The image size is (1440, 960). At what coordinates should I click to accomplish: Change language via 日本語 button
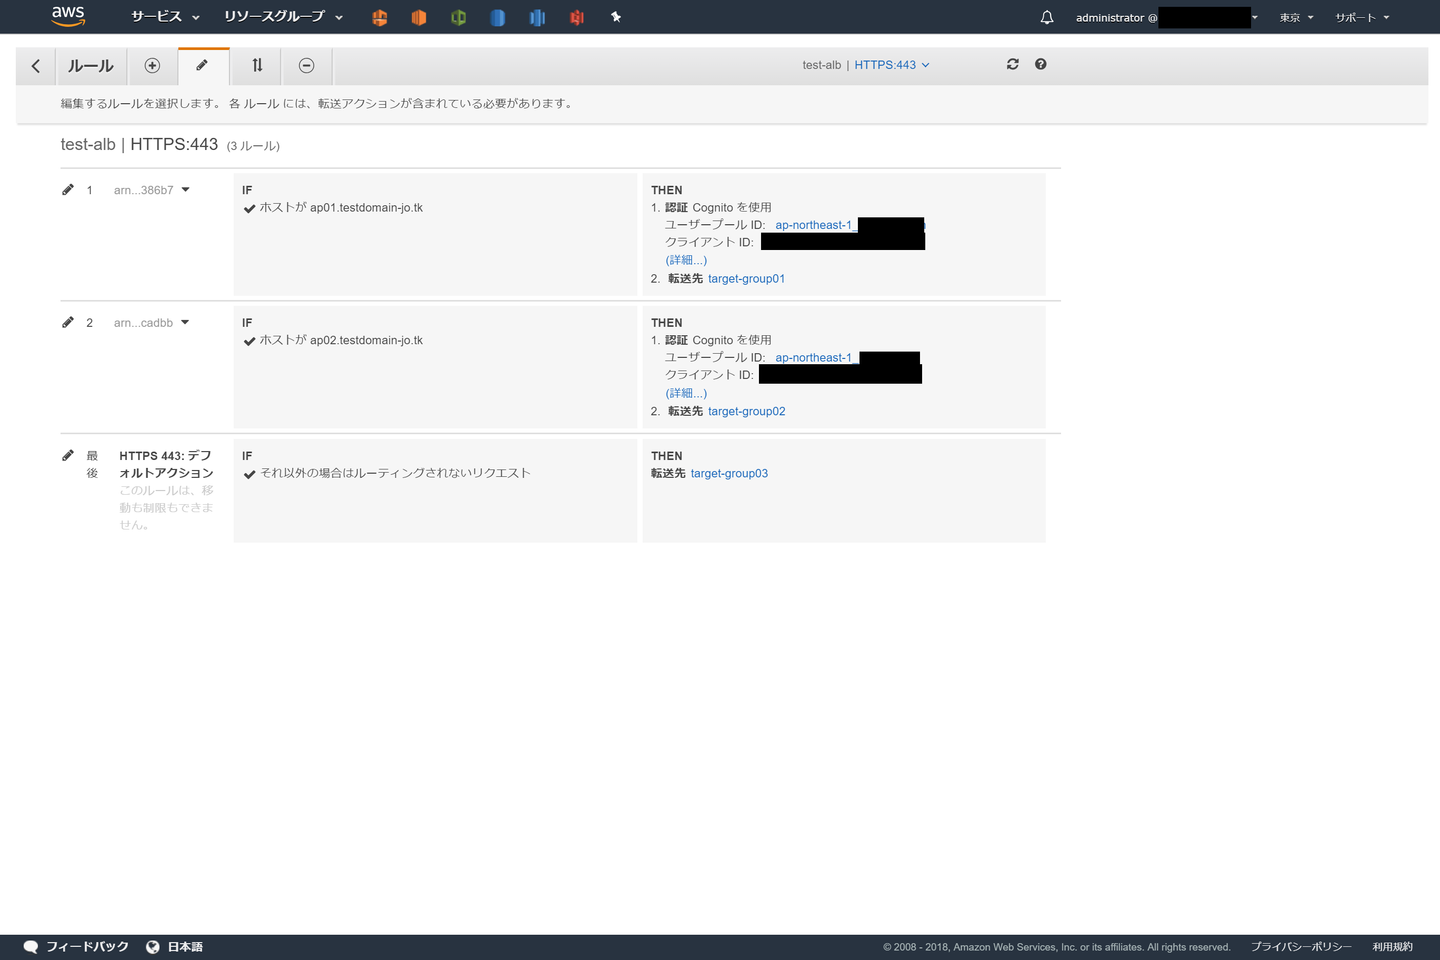coord(174,947)
